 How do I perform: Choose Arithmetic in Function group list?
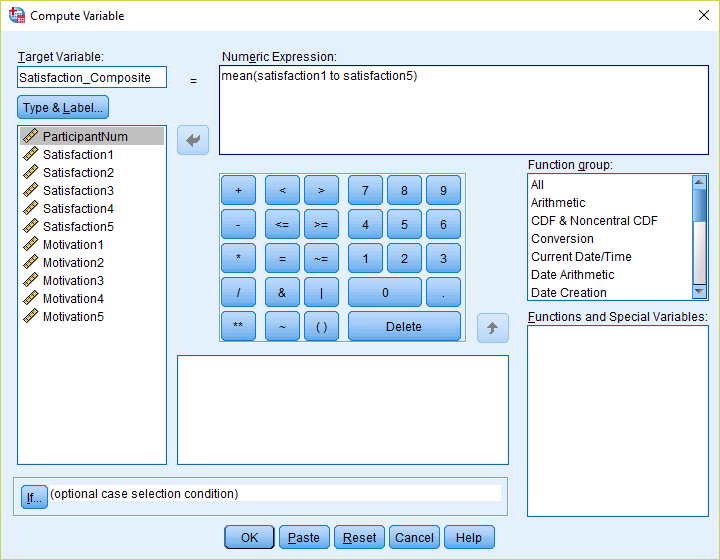(558, 203)
